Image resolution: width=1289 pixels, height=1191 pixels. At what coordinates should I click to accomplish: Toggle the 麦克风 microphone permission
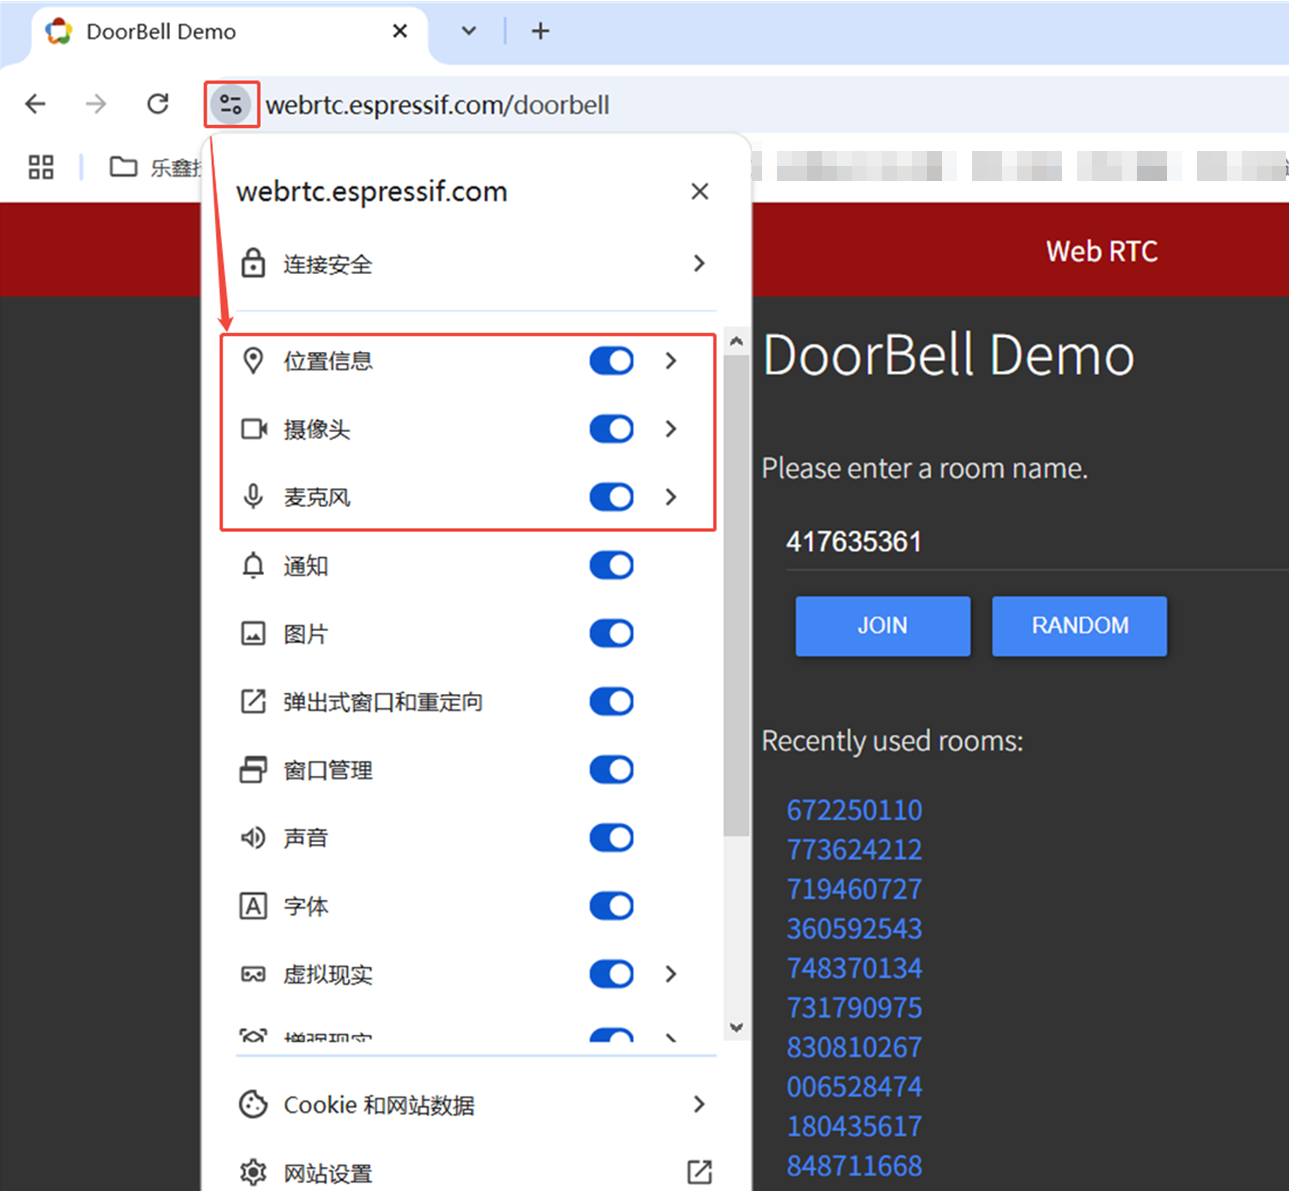click(x=611, y=497)
